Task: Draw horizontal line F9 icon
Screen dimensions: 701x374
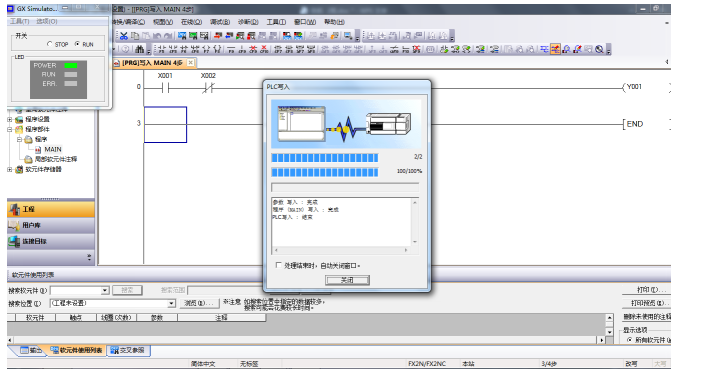Action: coord(231,49)
